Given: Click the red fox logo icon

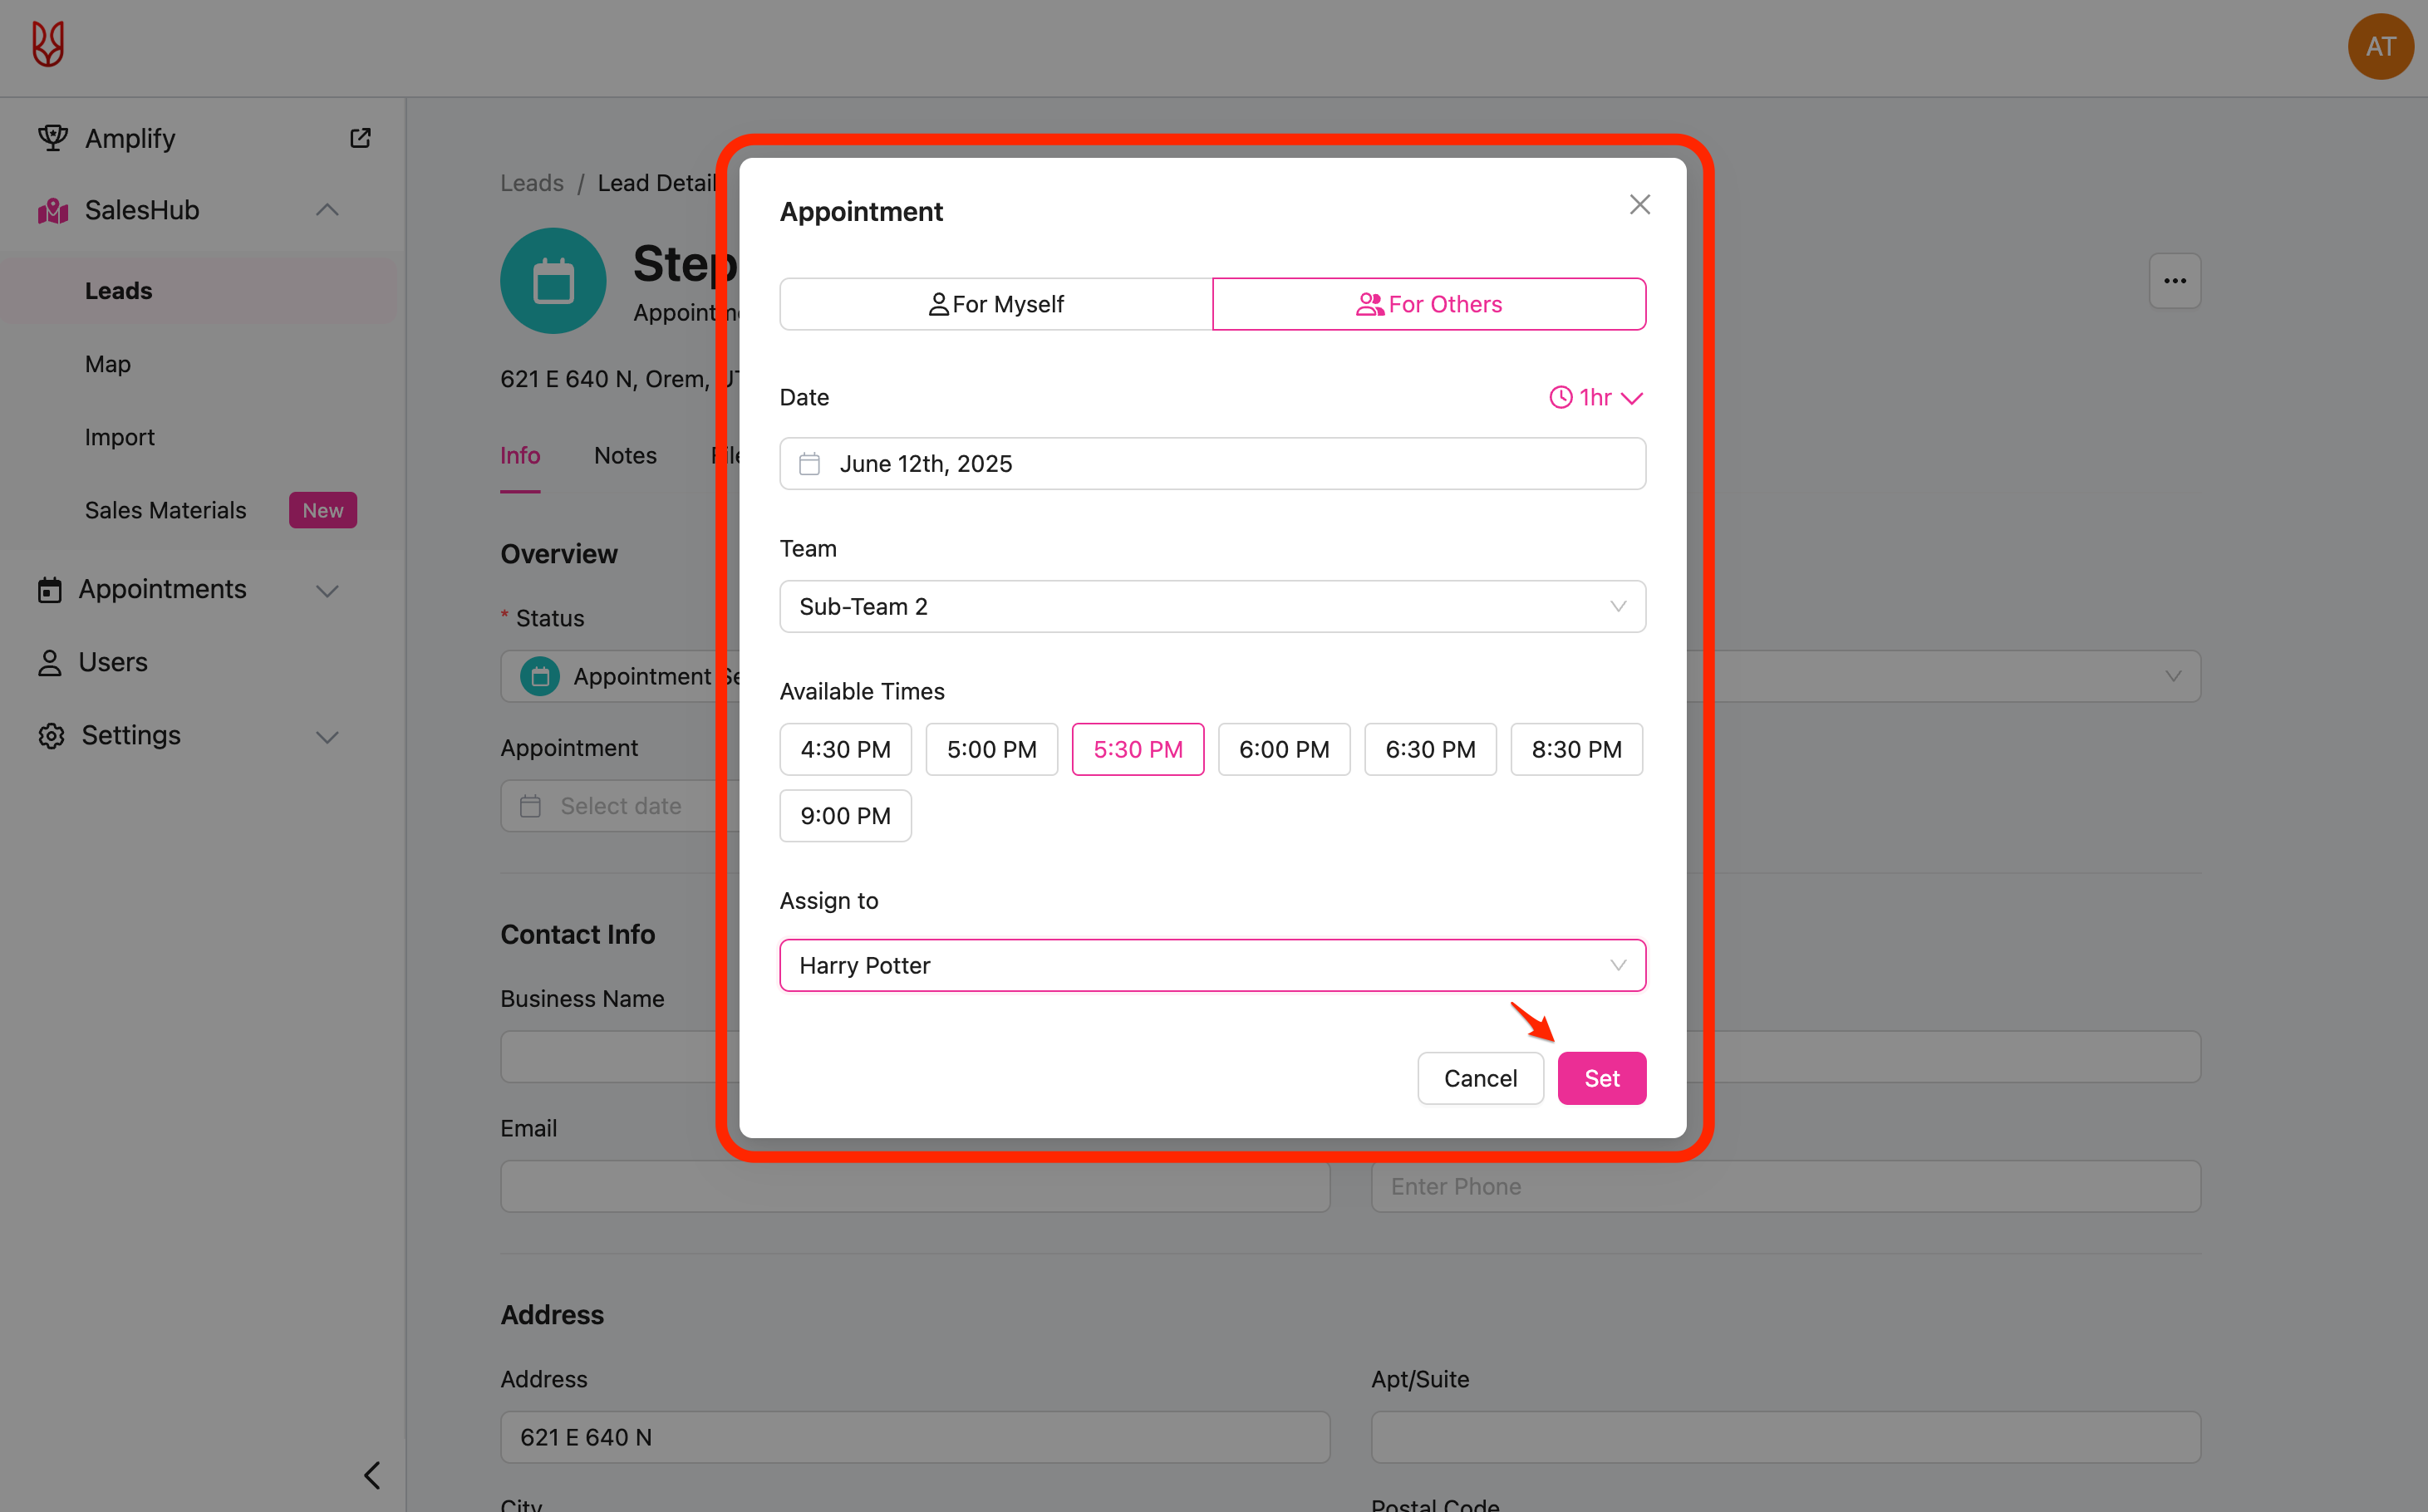Looking at the screenshot, I should 48,45.
